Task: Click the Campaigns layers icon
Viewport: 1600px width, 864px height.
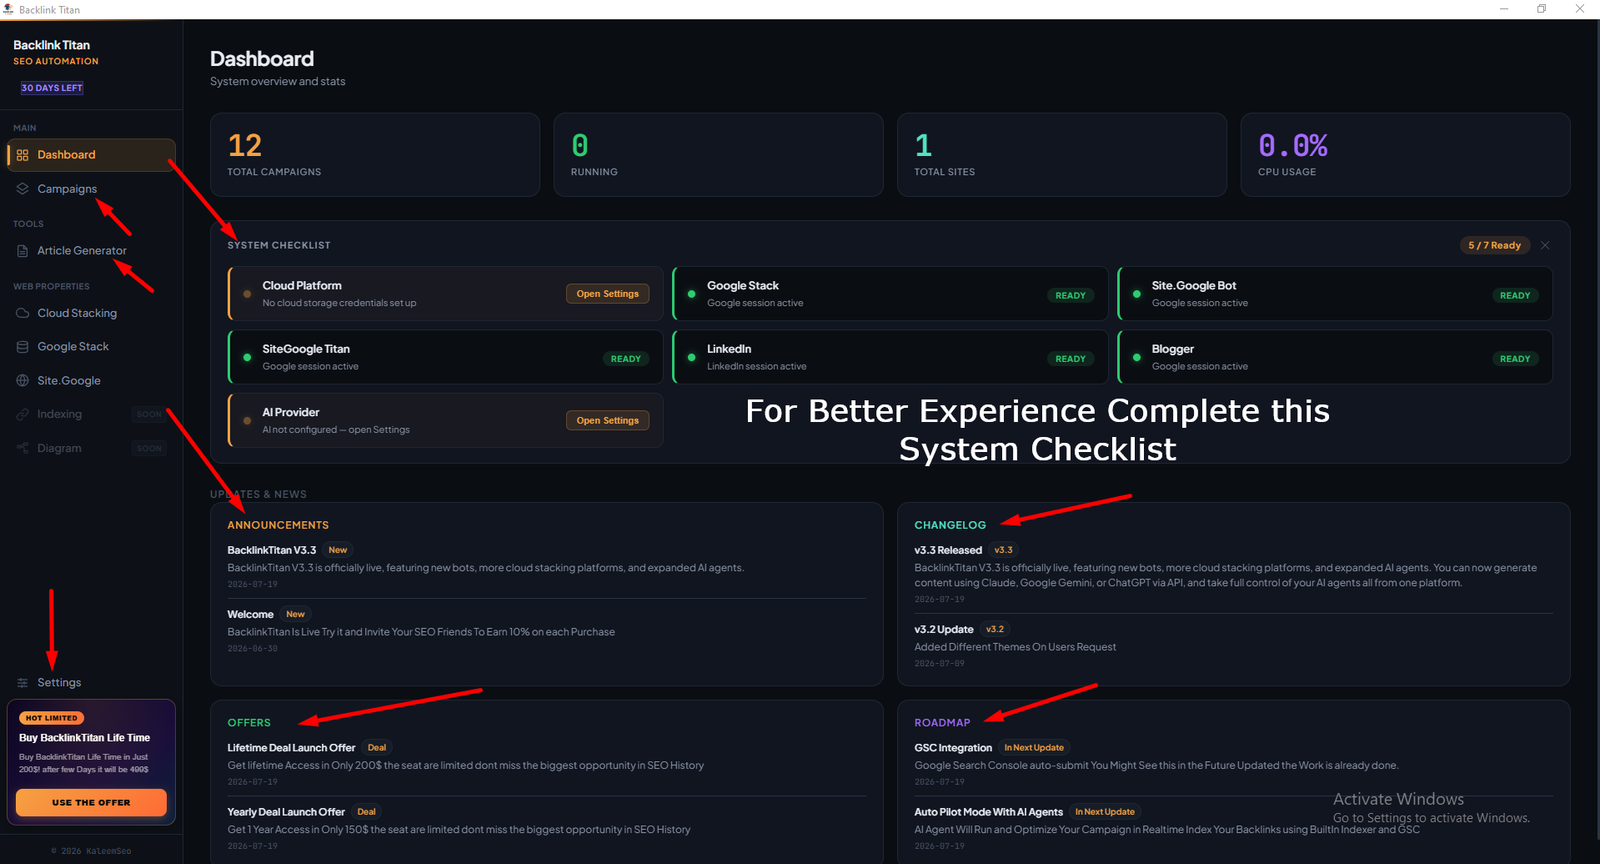Action: (x=22, y=189)
